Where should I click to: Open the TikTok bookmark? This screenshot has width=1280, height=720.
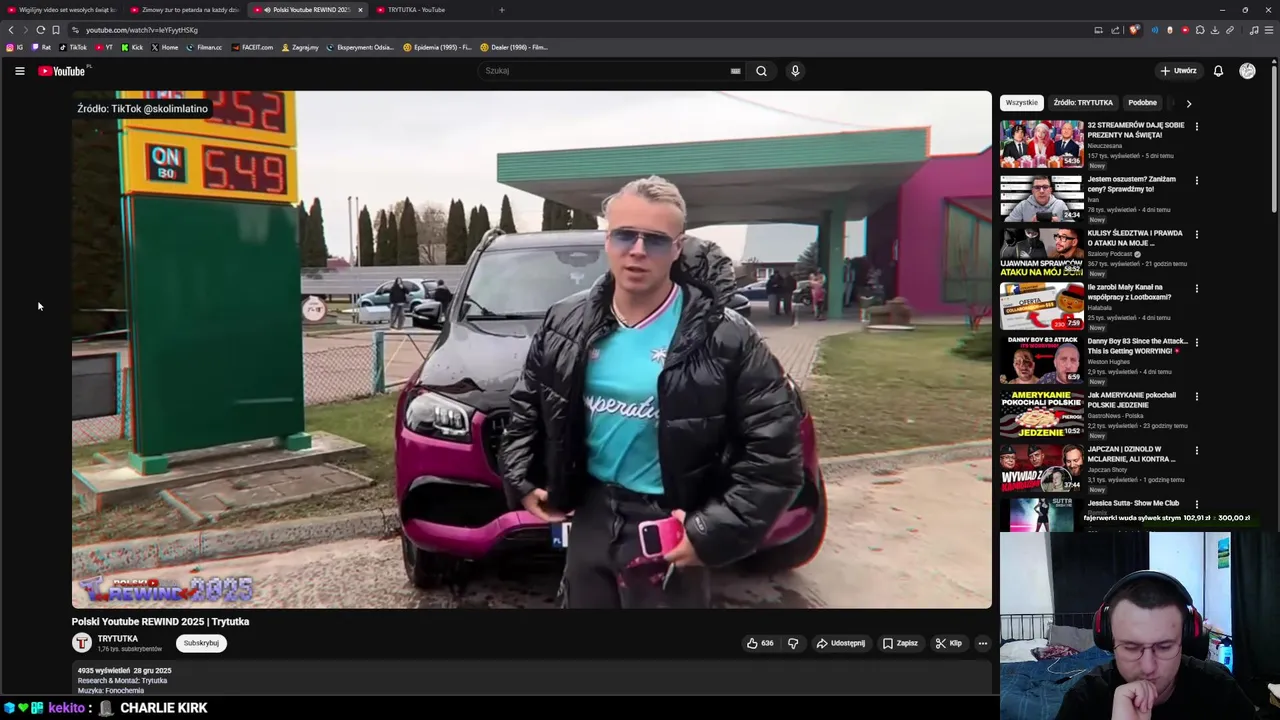(73, 47)
